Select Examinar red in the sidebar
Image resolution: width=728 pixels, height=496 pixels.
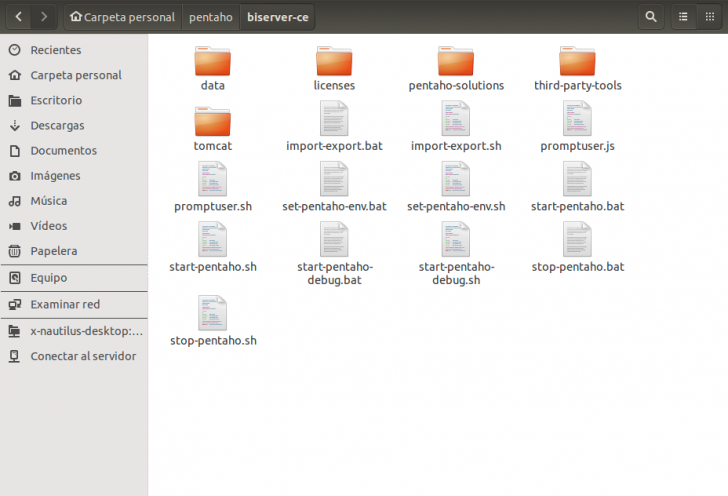click(74, 304)
